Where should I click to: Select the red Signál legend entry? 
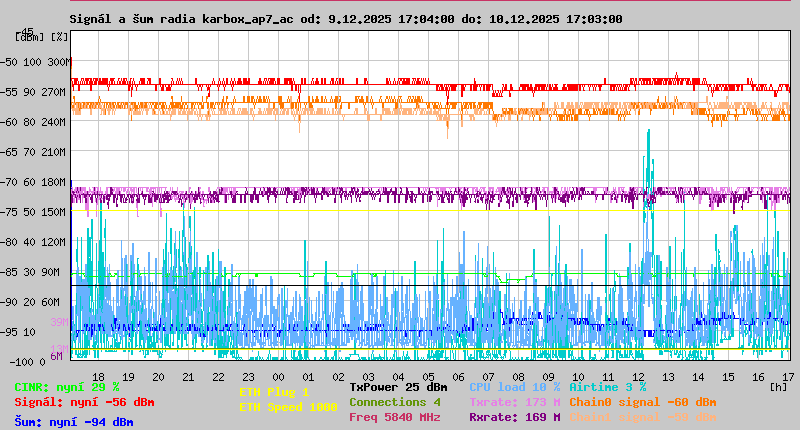pyautogui.click(x=84, y=402)
